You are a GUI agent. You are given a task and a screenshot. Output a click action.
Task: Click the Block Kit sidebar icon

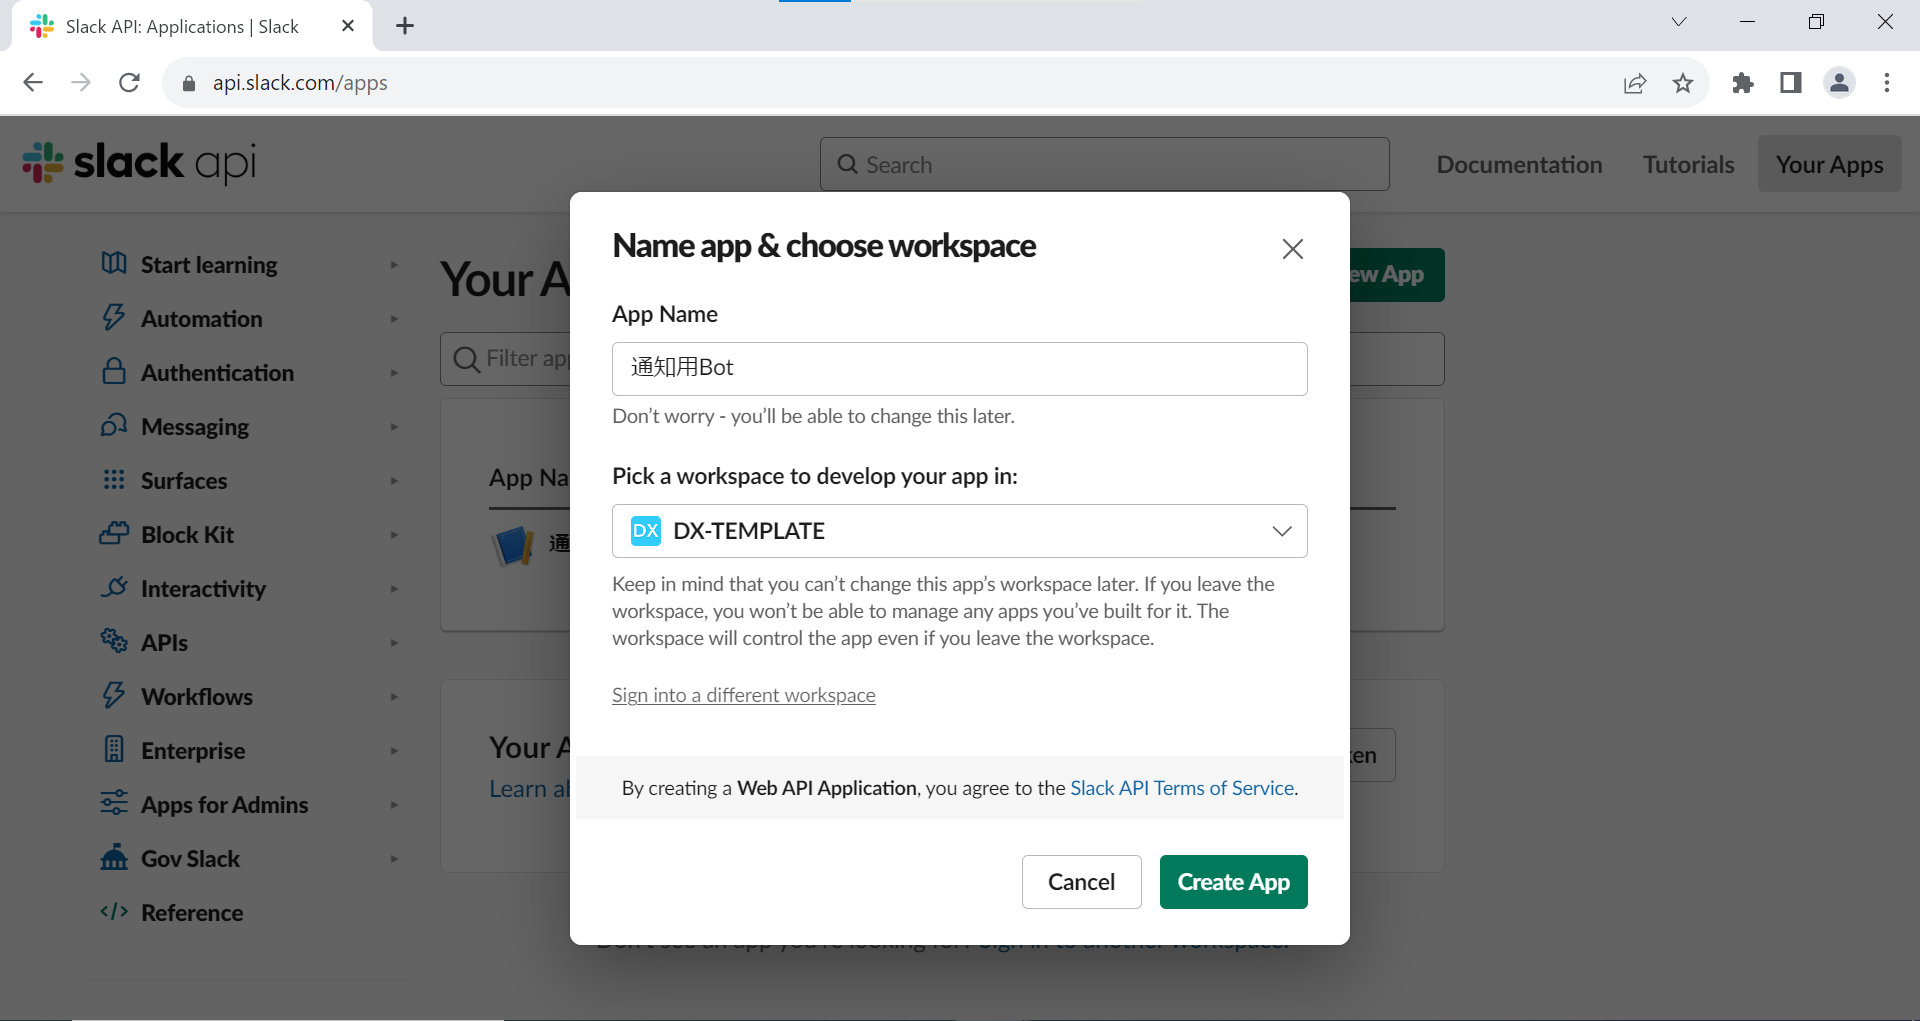114,534
